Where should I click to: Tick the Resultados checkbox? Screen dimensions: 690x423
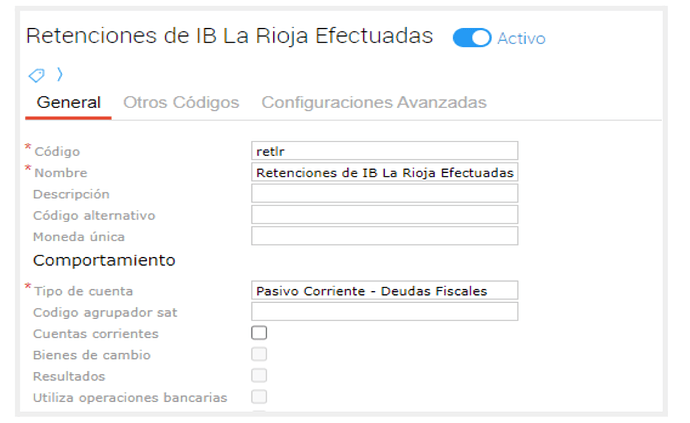pos(259,375)
